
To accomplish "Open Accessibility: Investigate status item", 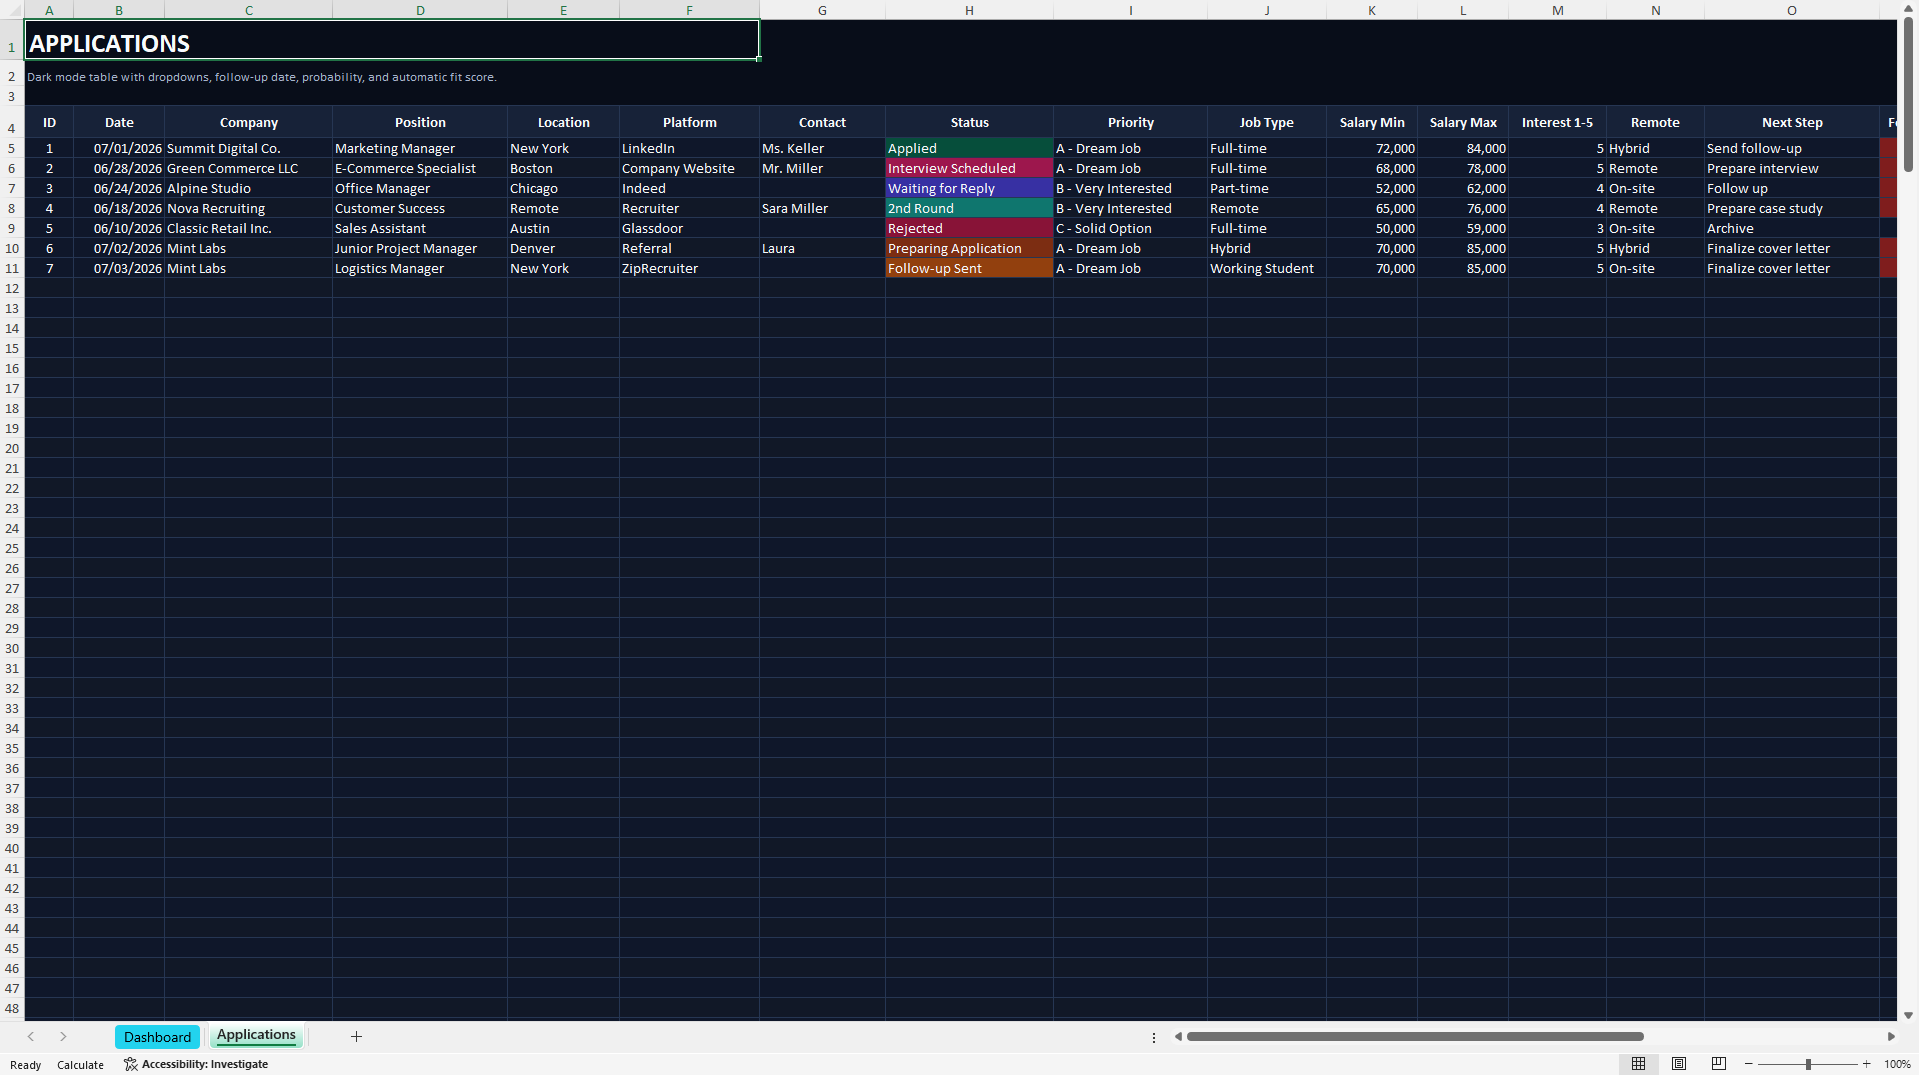I will coord(196,1064).
